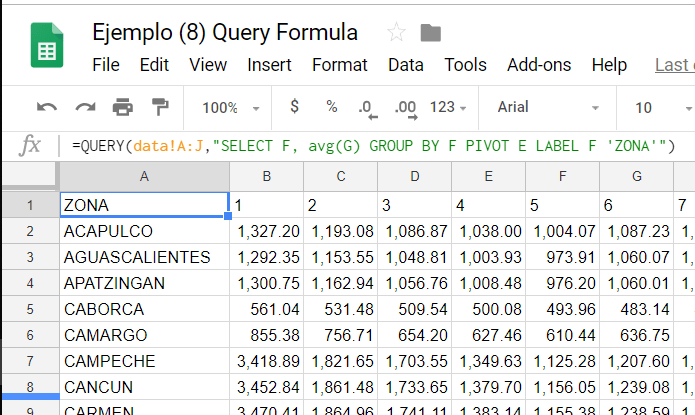
Task: Format as currency with the $ button
Action: (x=294, y=106)
